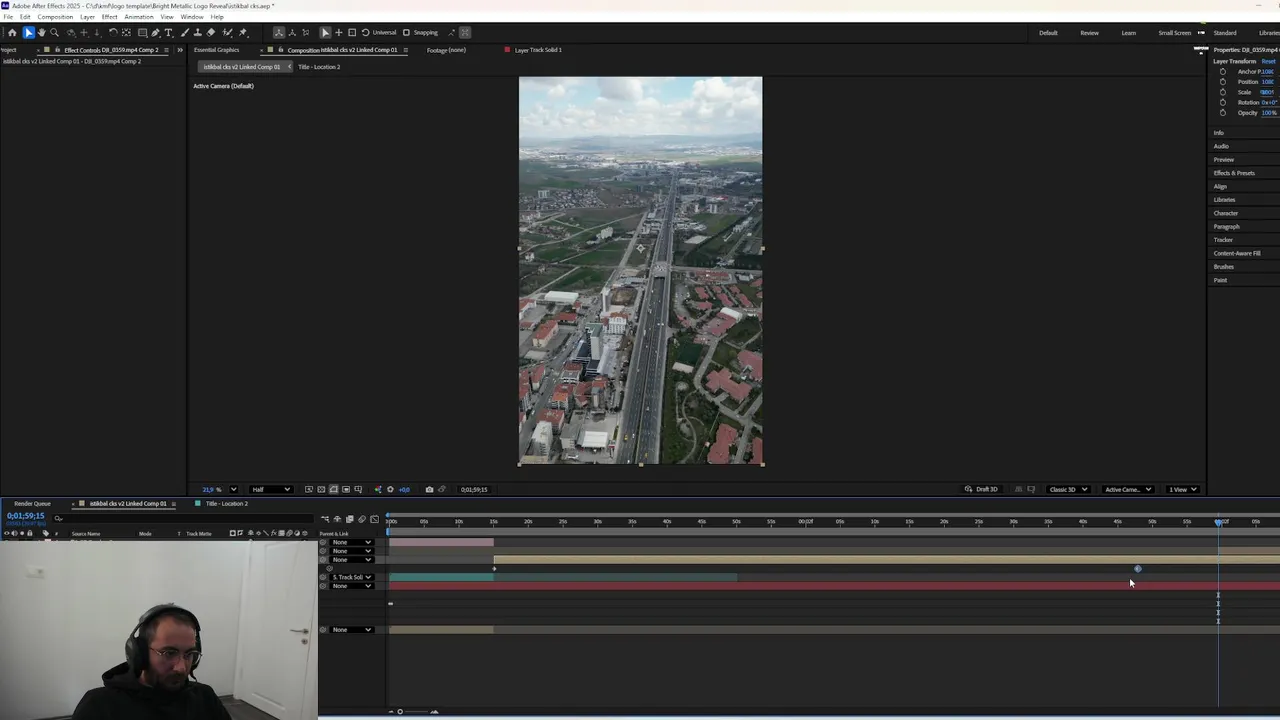The height and width of the screenshot is (720, 1280).
Task: Select the Default workspace
Action: 1048,33
